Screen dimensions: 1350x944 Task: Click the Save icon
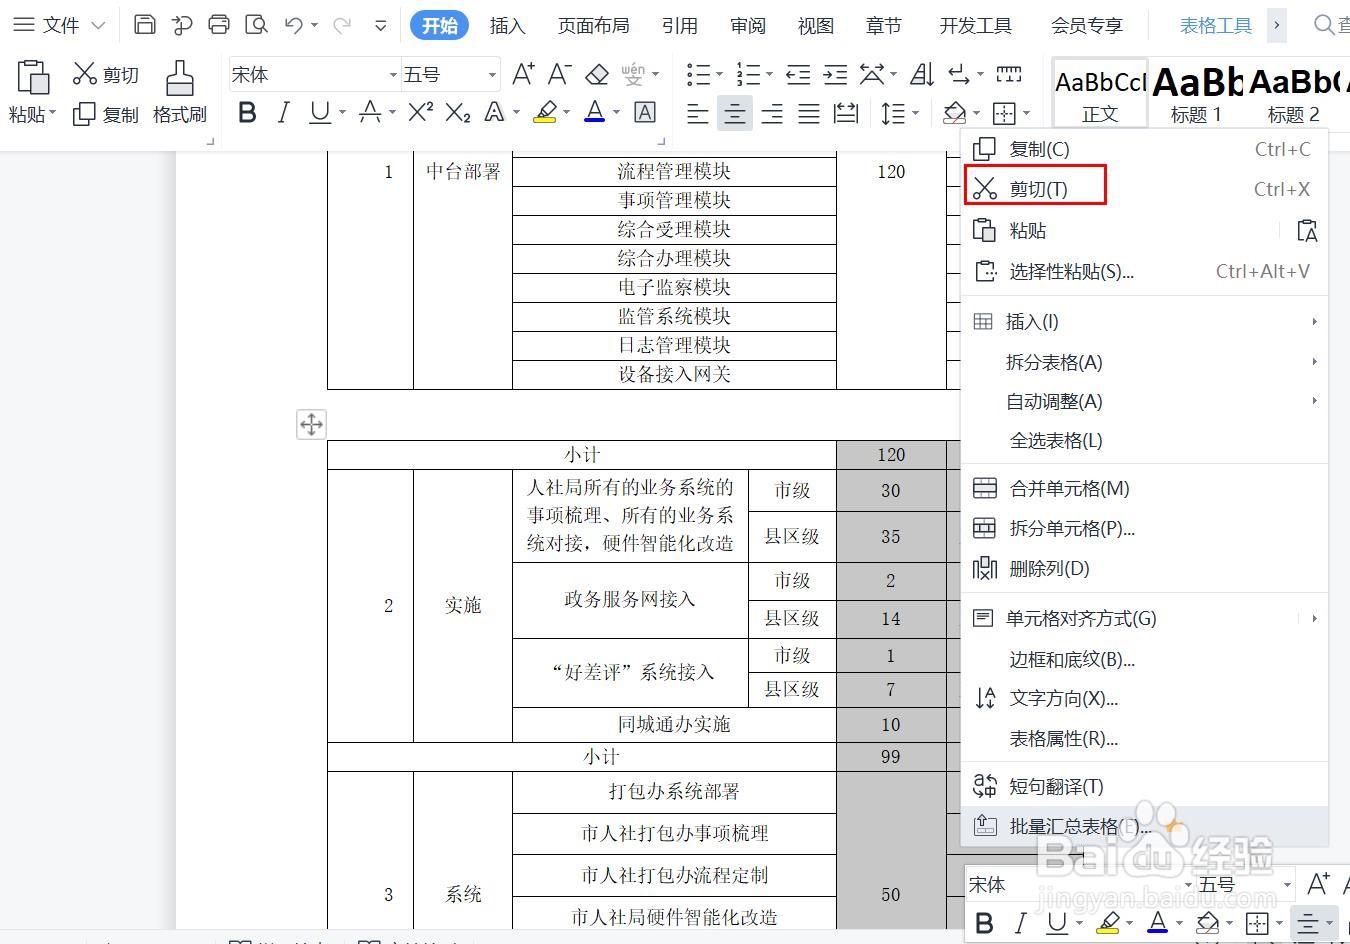144,24
